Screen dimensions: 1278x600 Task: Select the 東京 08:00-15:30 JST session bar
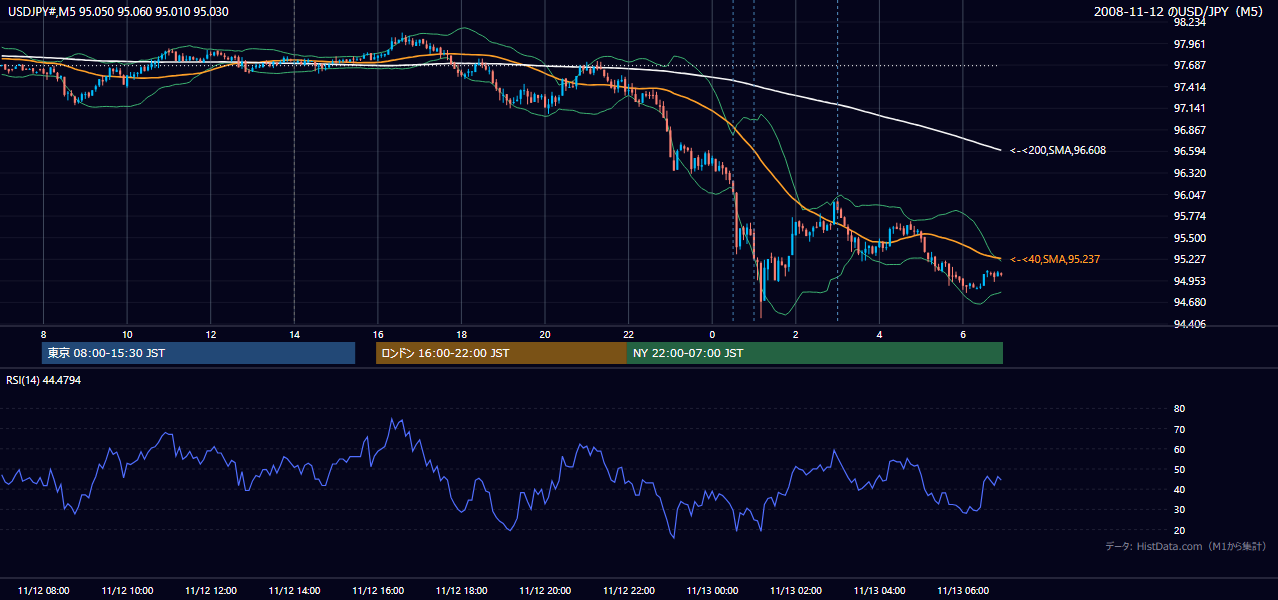[199, 353]
